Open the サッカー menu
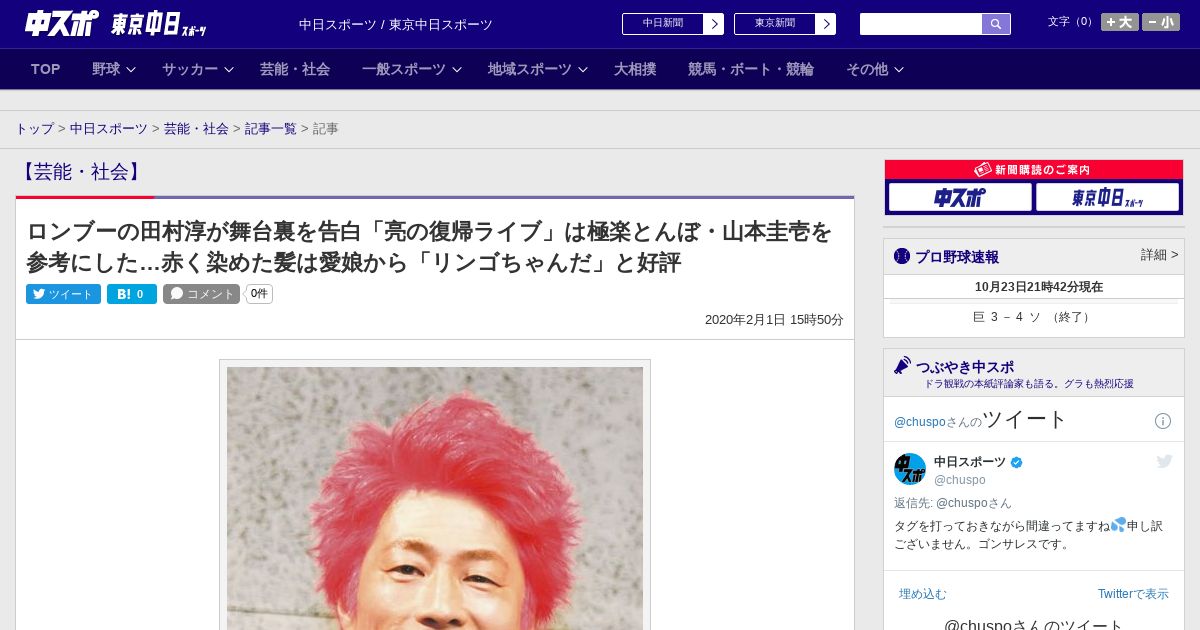Viewport: 1200px width, 630px height. coord(190,69)
